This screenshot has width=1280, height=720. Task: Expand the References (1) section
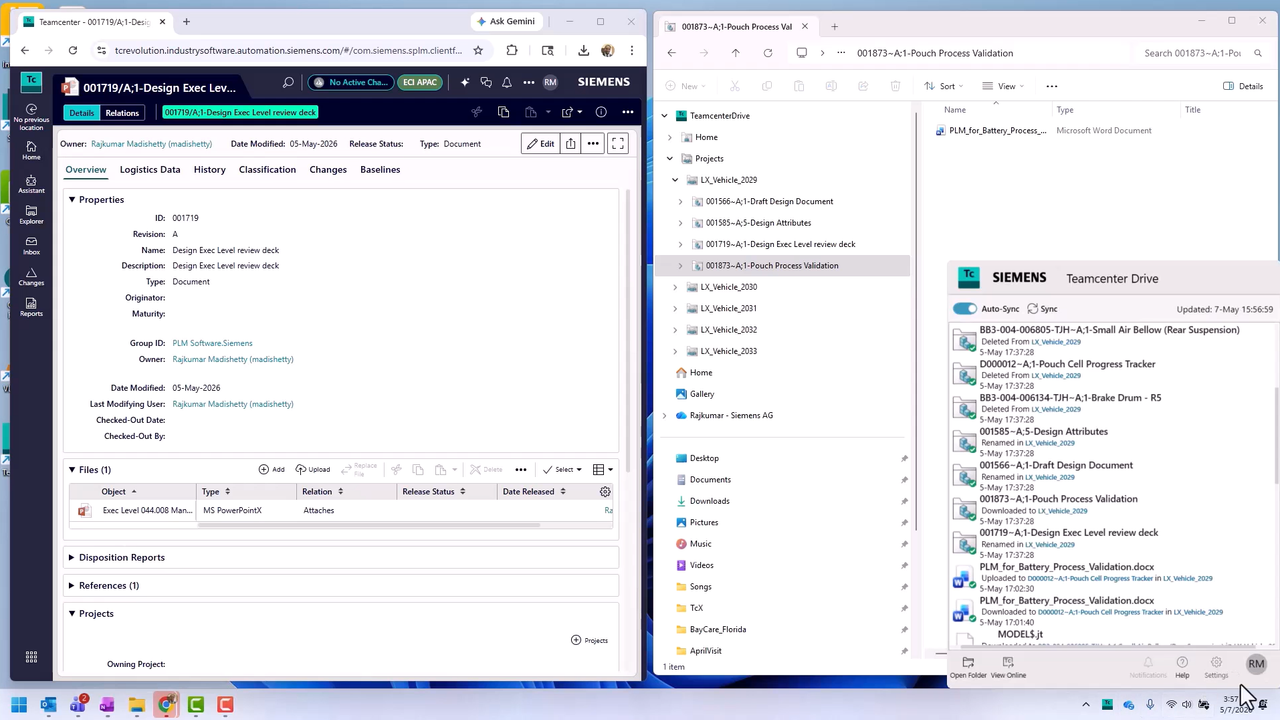(72, 586)
